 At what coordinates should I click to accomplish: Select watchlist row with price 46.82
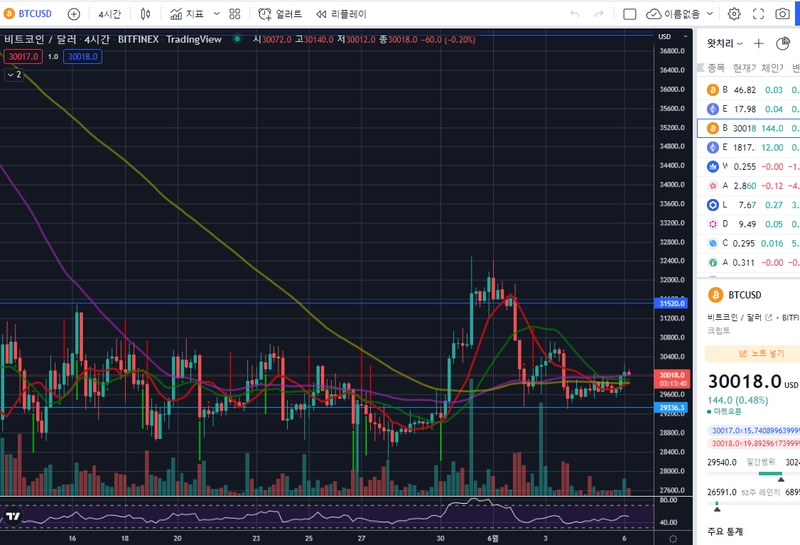tap(748, 90)
